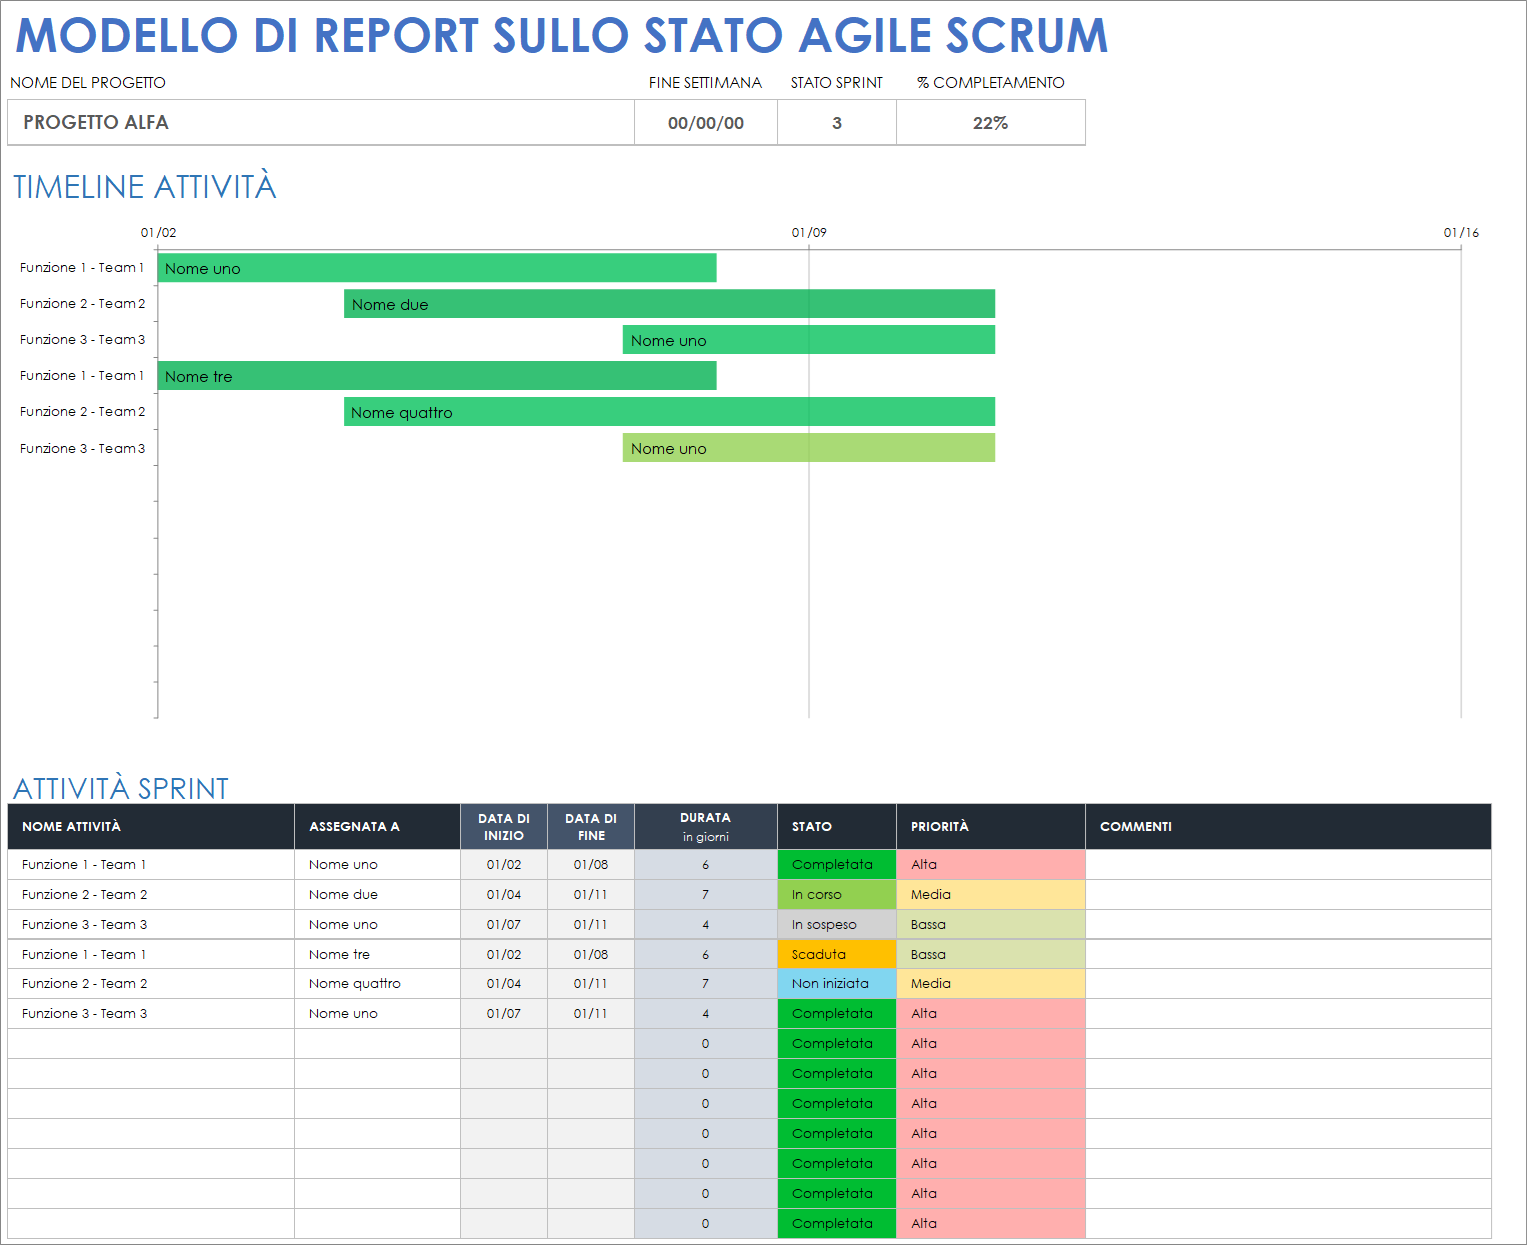This screenshot has height=1245, width=1527.
Task: Select the Stato Sprint value 3
Action: pos(837,122)
